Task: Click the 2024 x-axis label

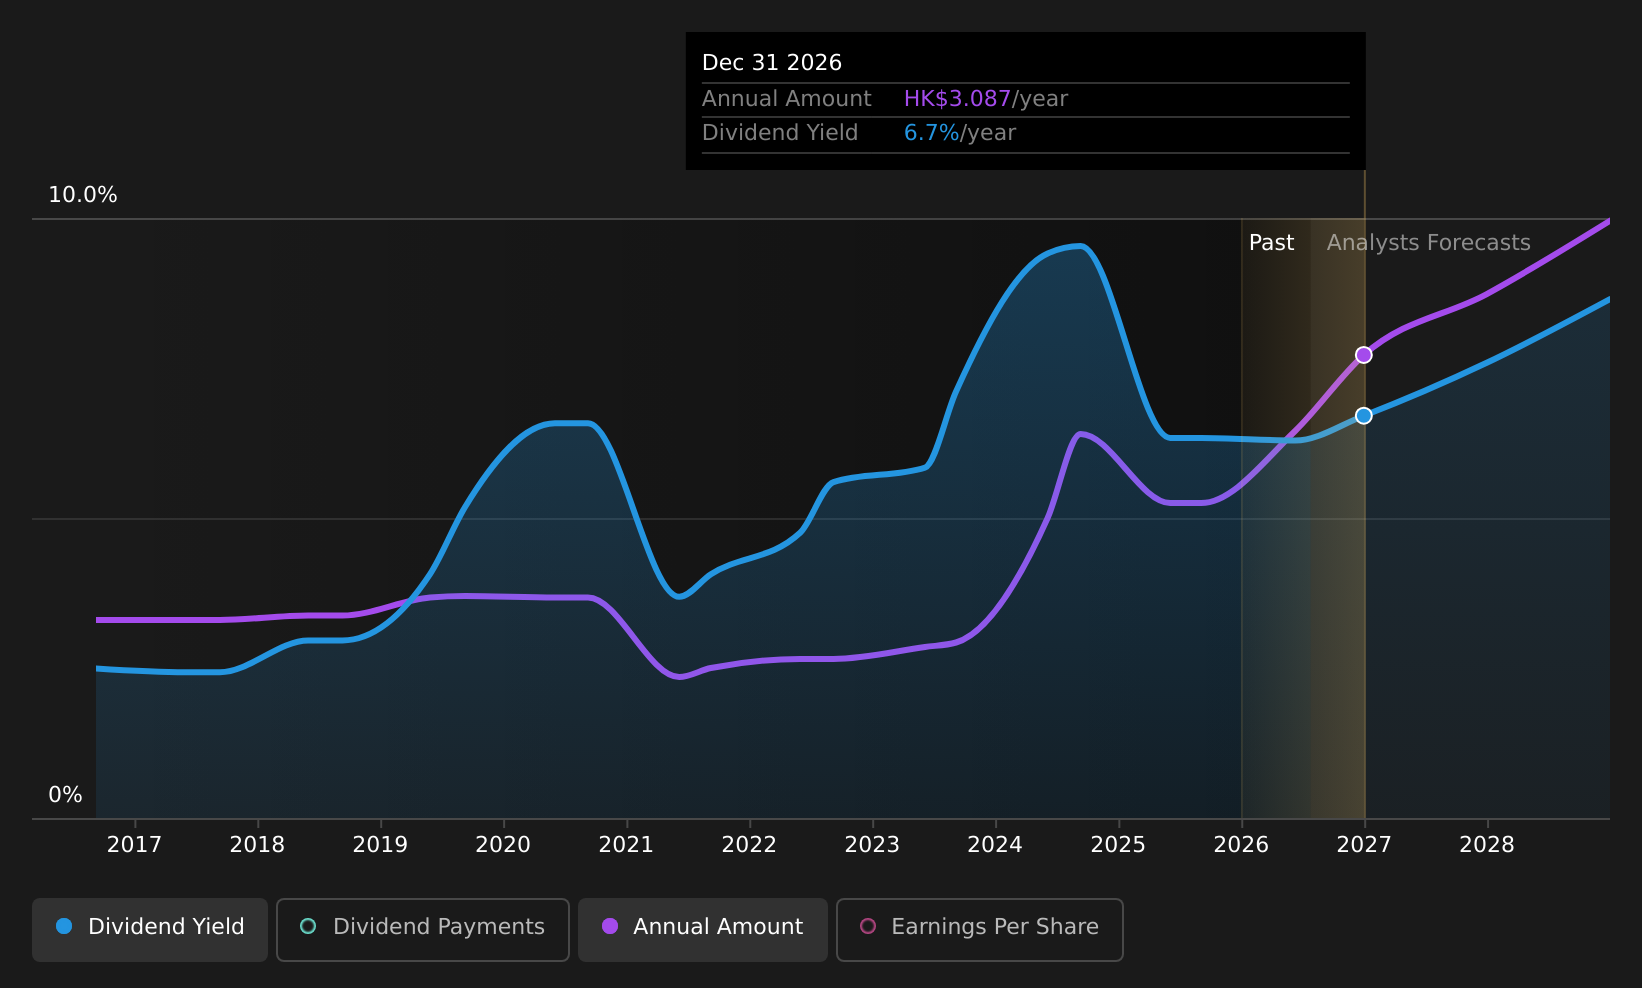Action: tap(995, 845)
